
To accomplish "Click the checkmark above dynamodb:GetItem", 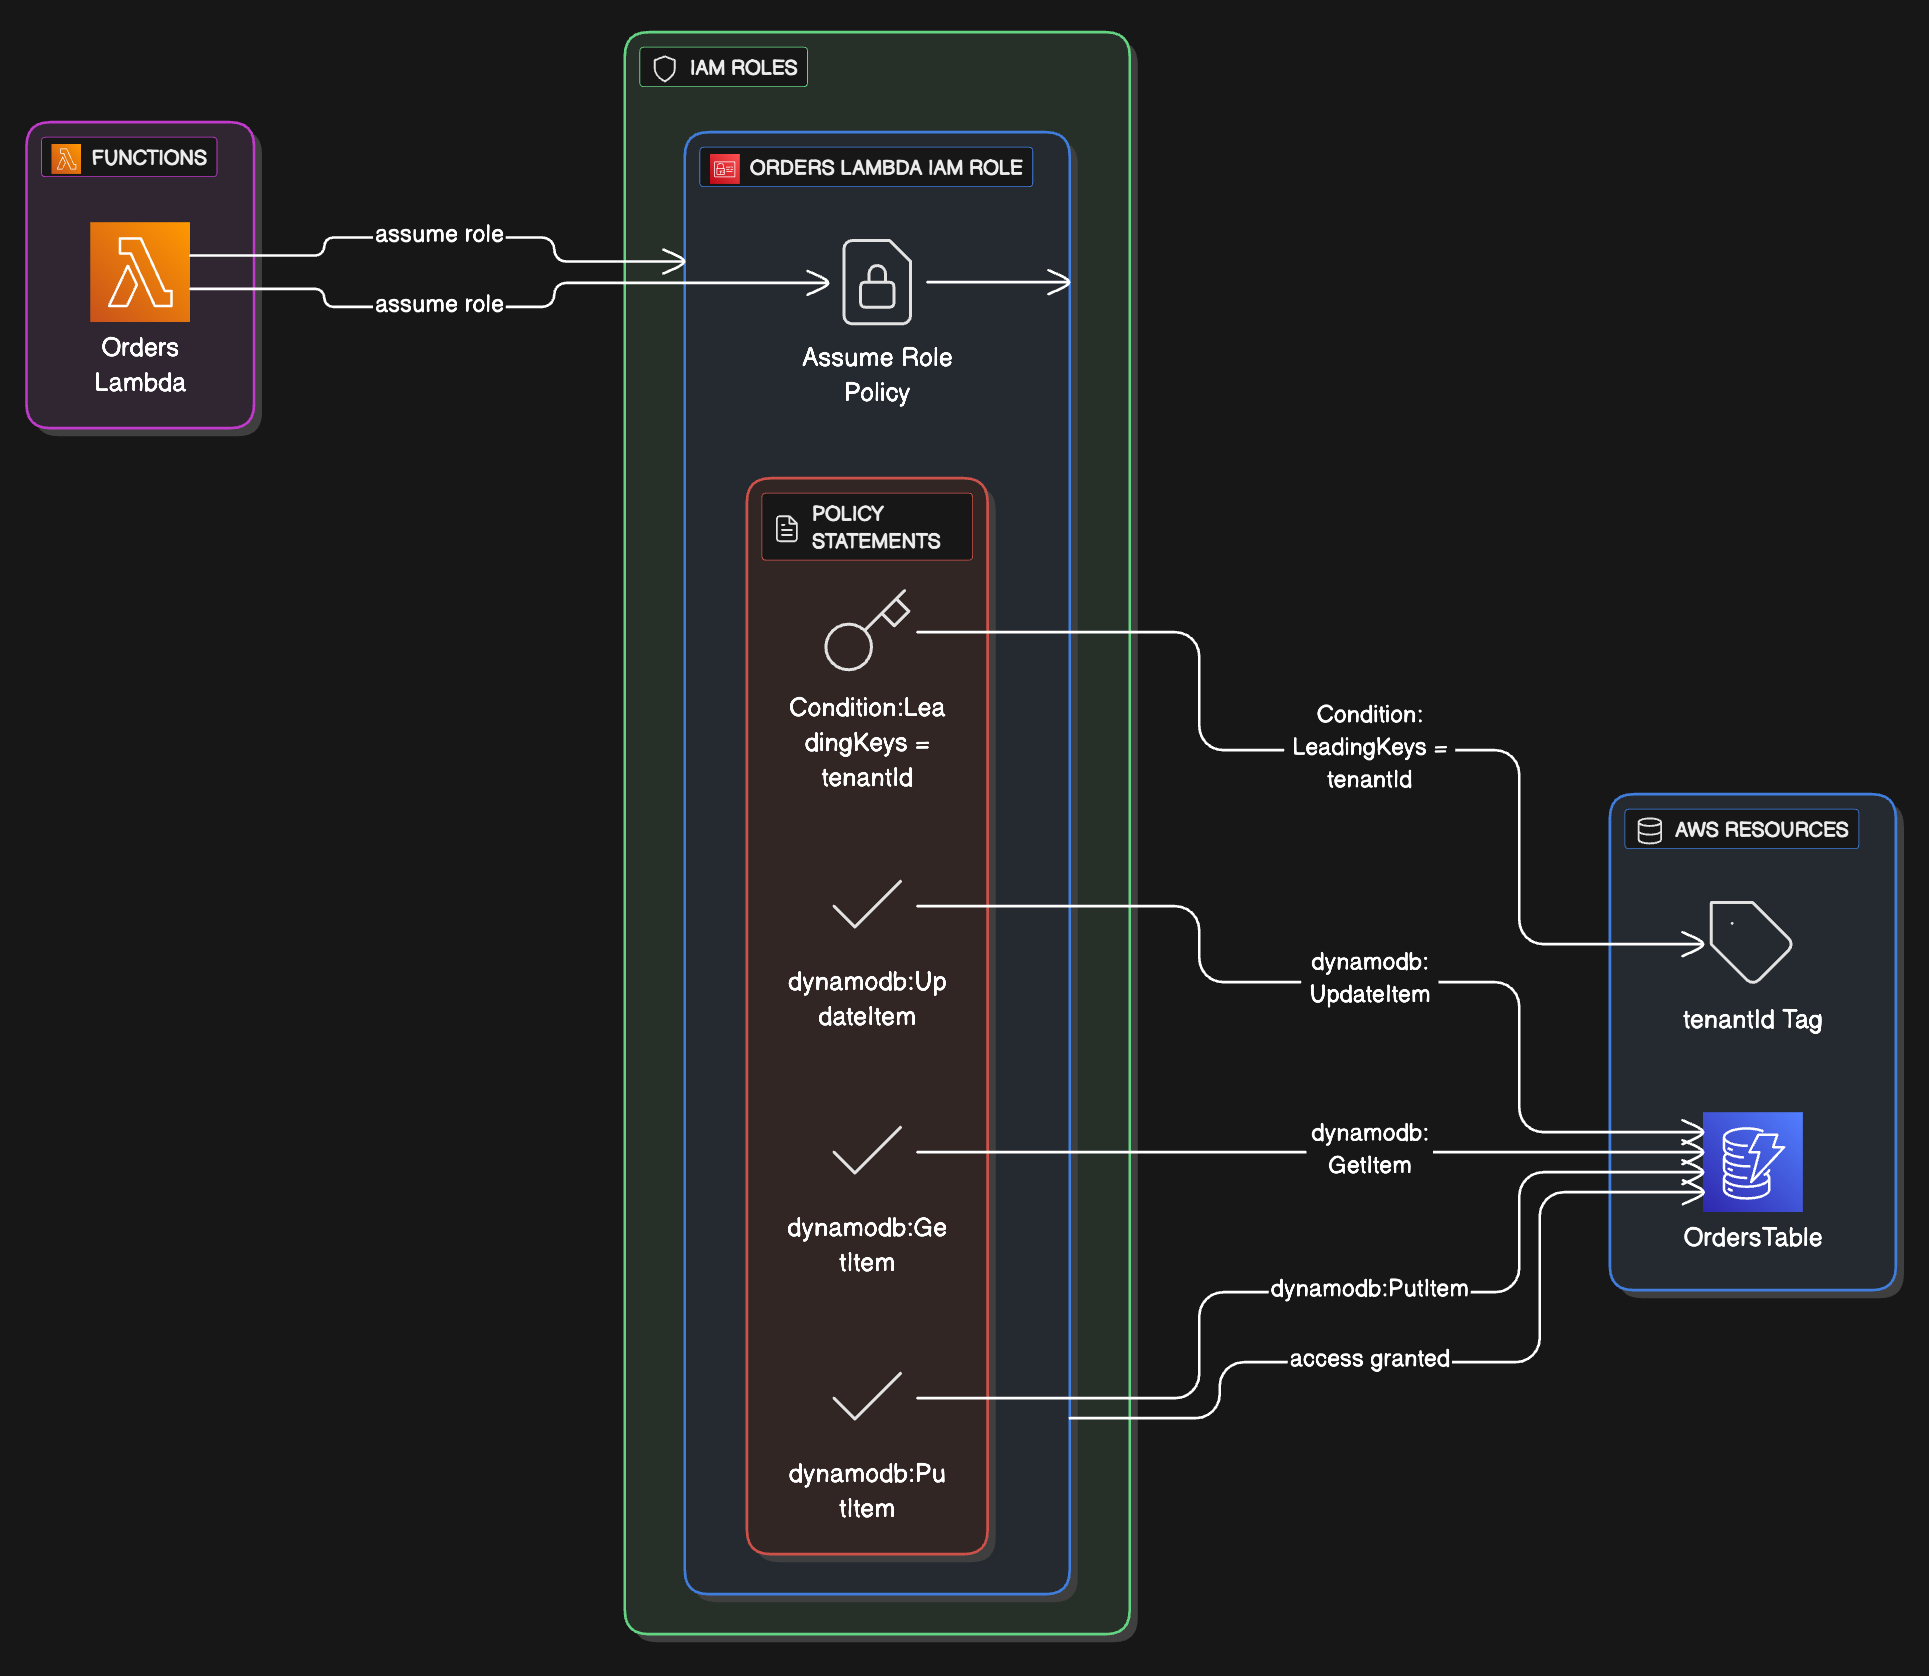I will tap(866, 1150).
